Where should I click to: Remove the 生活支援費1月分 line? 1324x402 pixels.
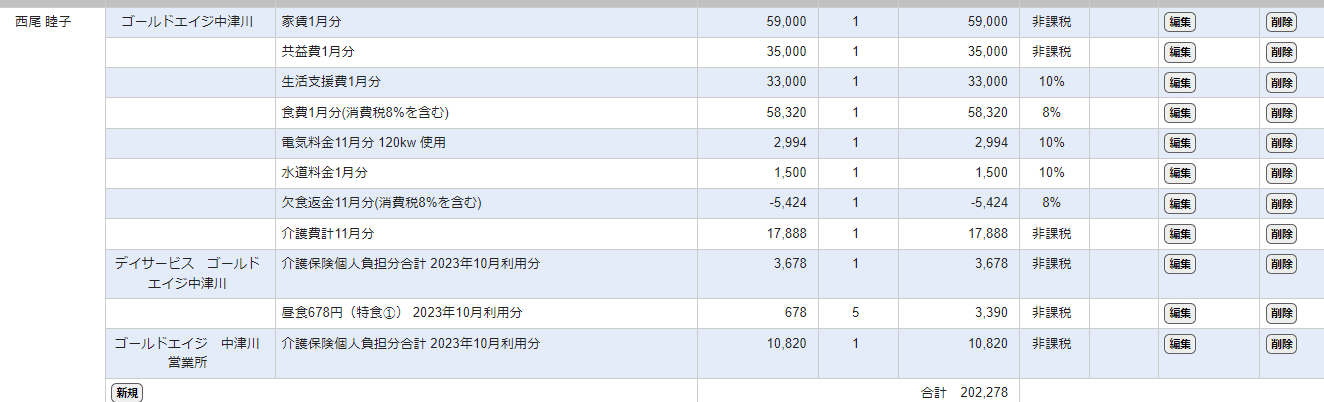pos(1281,82)
